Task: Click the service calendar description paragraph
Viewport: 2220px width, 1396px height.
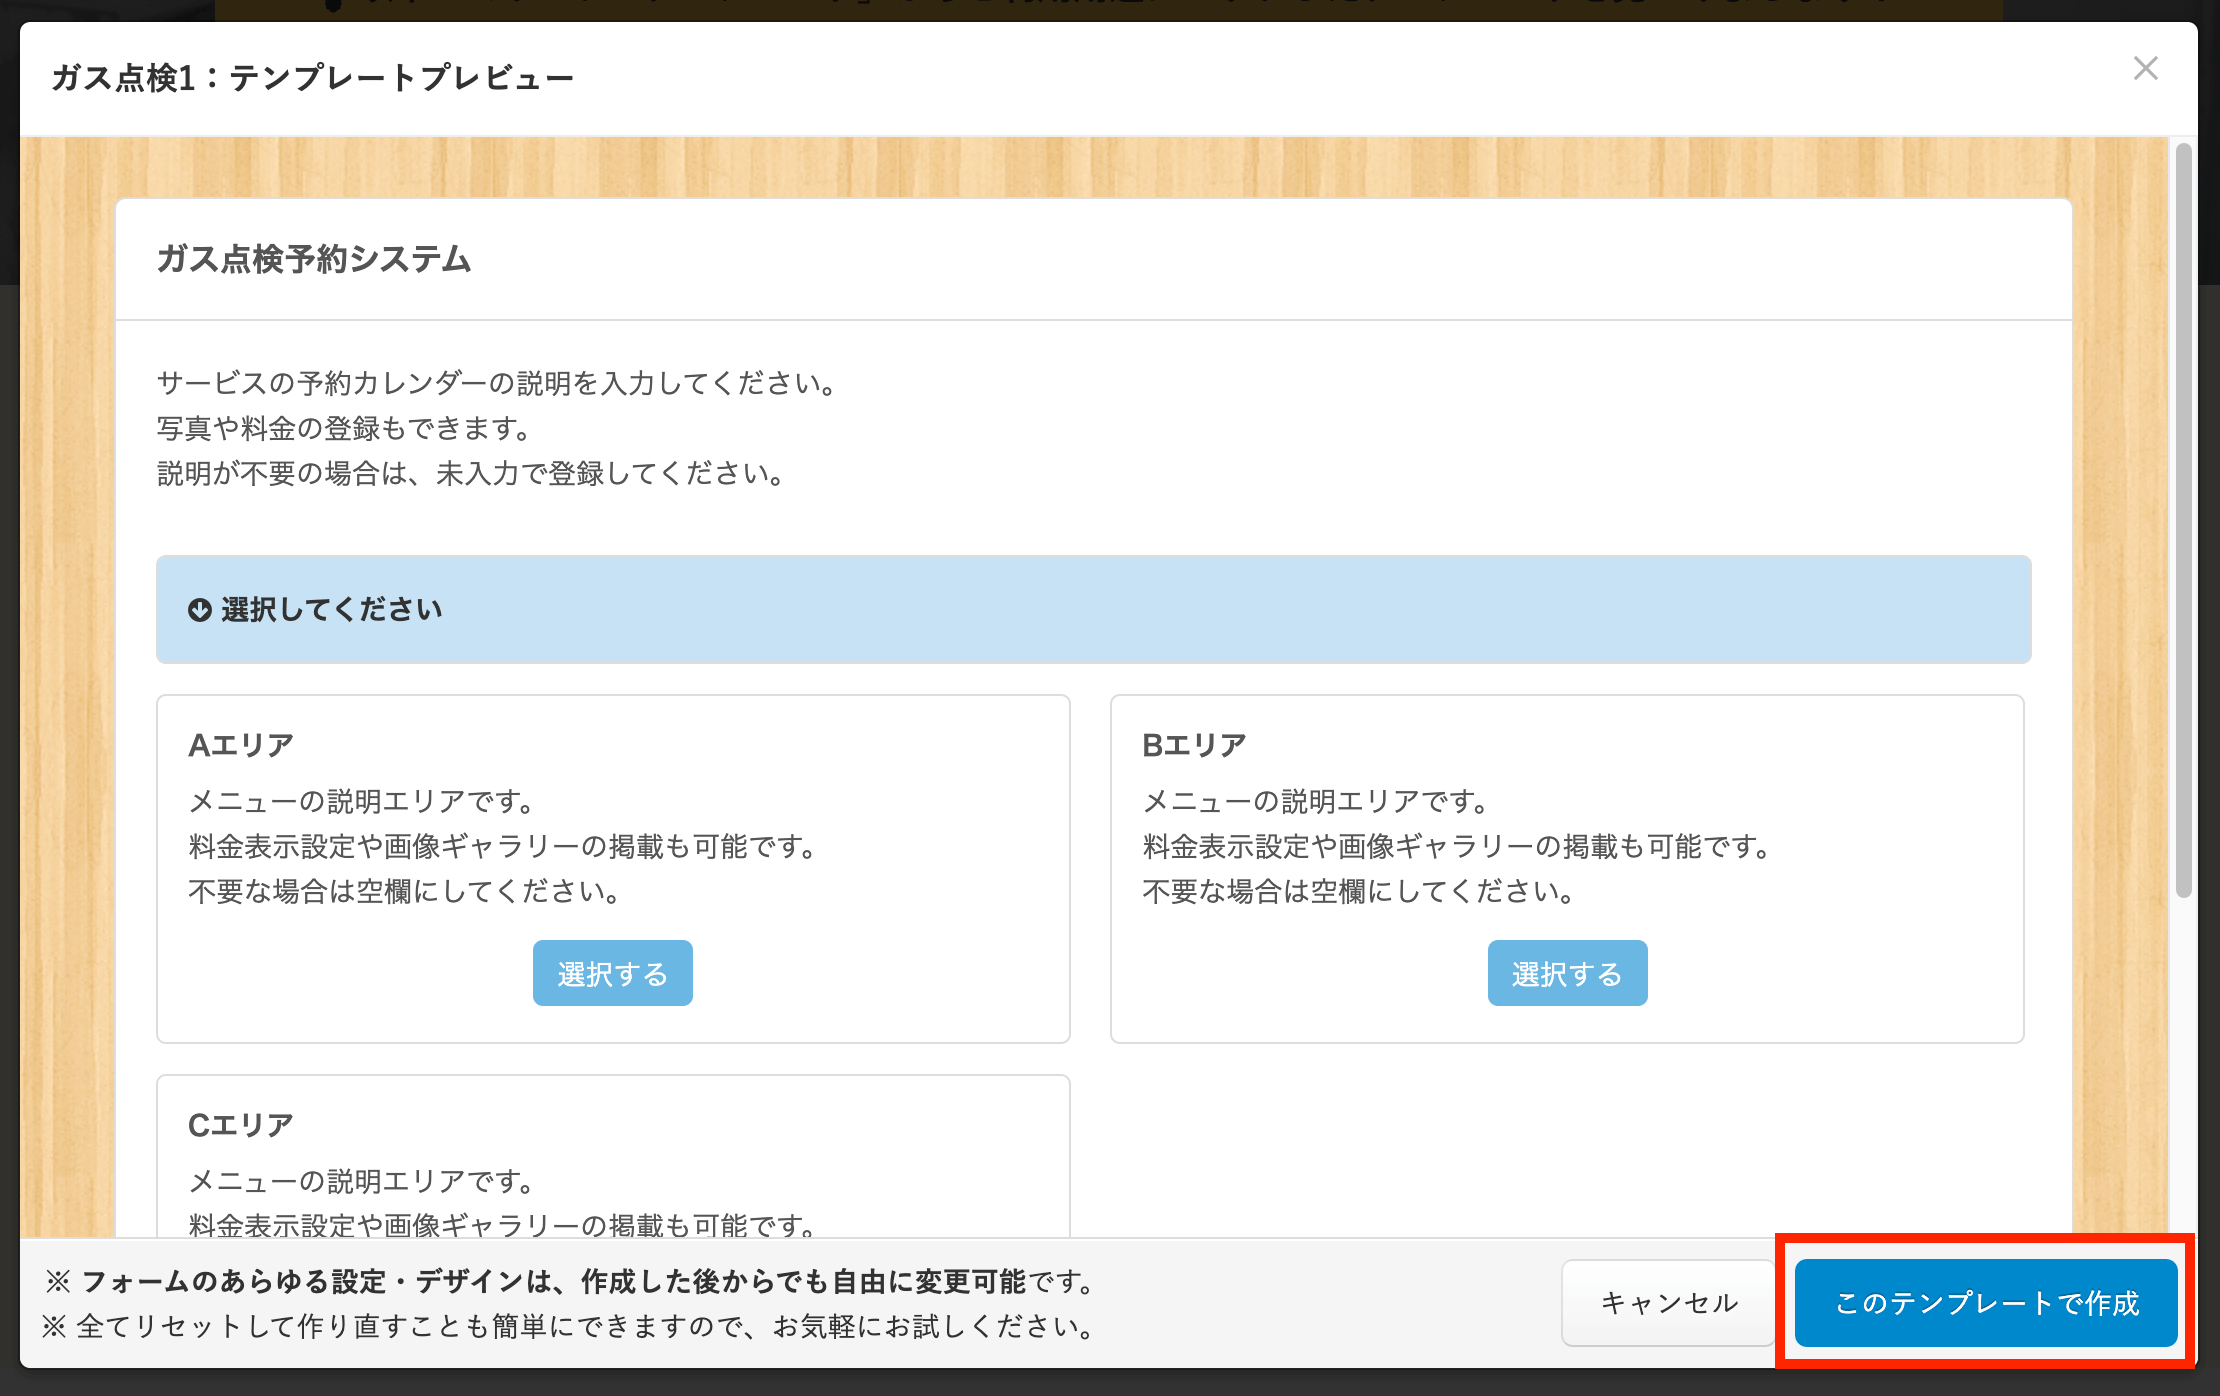Action: coord(497,428)
